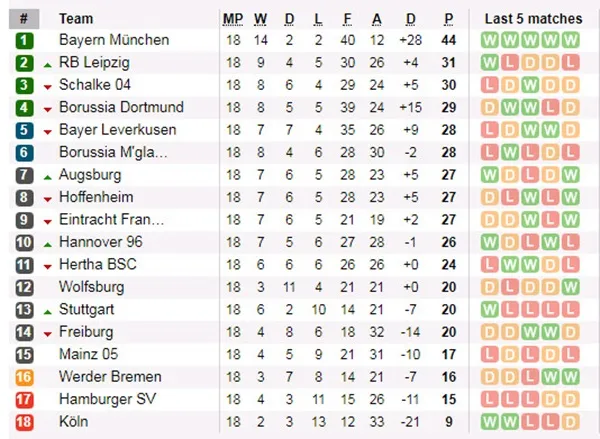The width and height of the screenshot is (600, 439).
Task: Sort by points P column header
Action: 449,19
